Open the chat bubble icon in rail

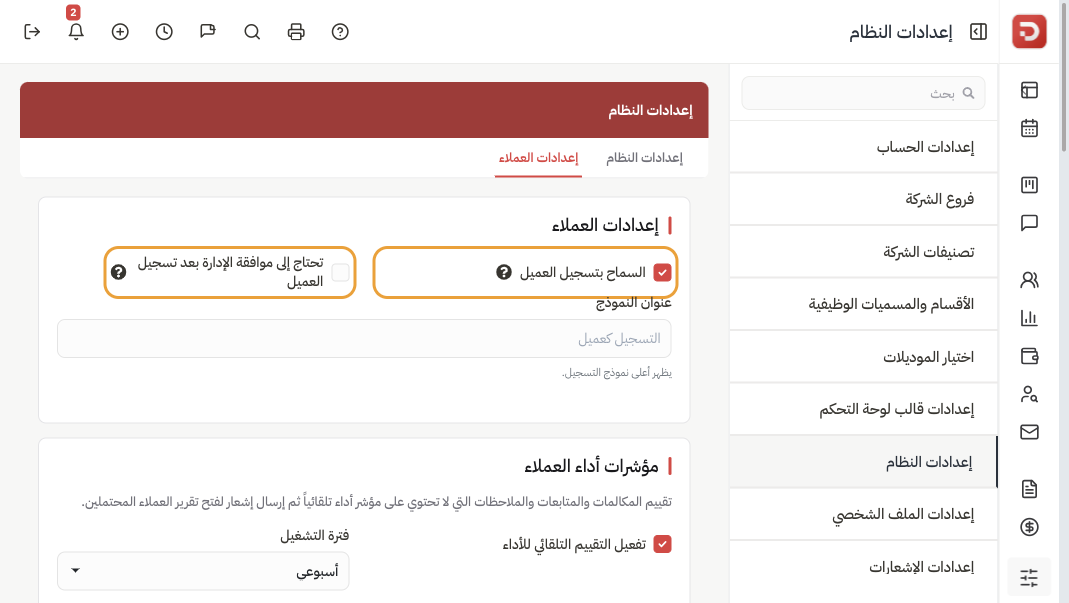coord(1029,223)
